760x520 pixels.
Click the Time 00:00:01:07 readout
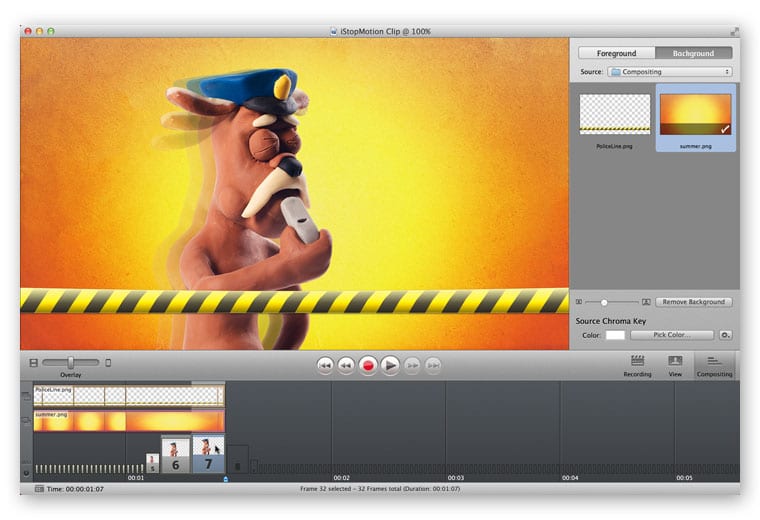[75, 489]
